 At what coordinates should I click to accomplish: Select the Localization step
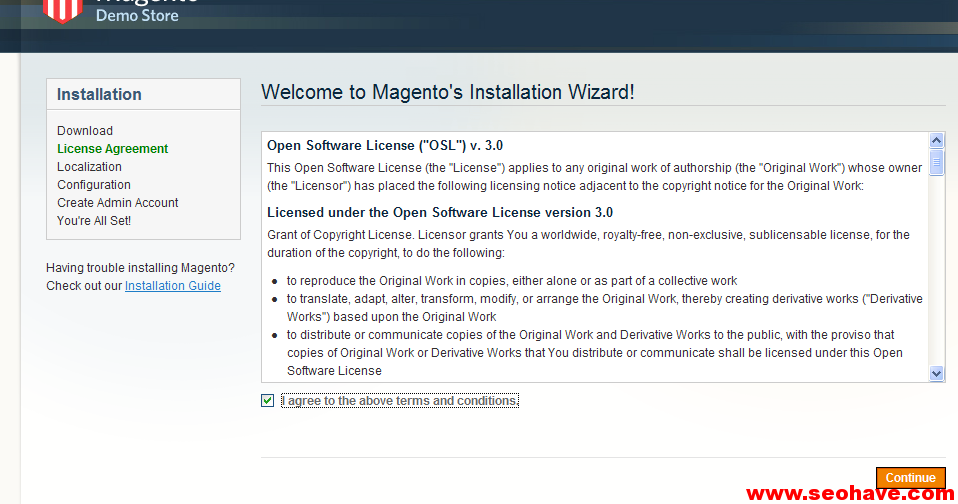click(x=89, y=167)
